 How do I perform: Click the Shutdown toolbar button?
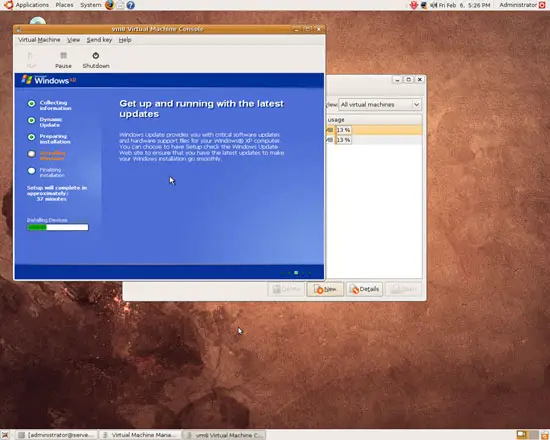(x=96, y=60)
